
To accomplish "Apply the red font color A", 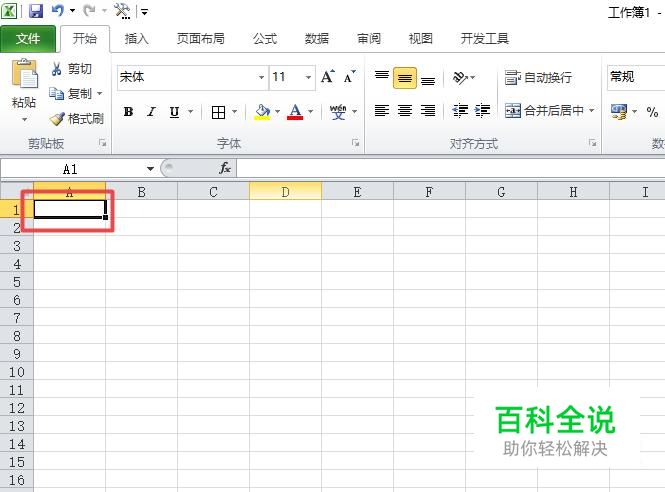I will (x=295, y=112).
